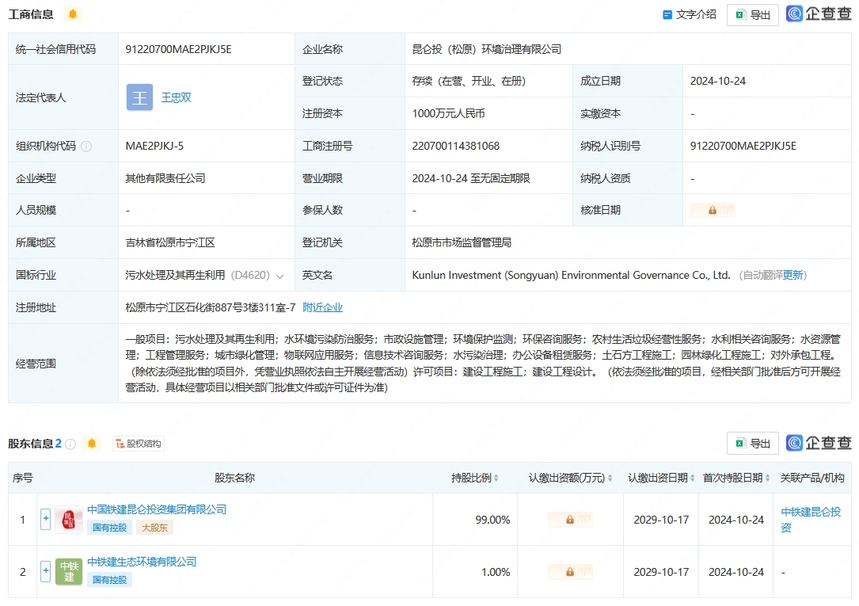Select 工商注册号 220700114381068
The width and height of the screenshot is (859, 606).
click(x=456, y=146)
